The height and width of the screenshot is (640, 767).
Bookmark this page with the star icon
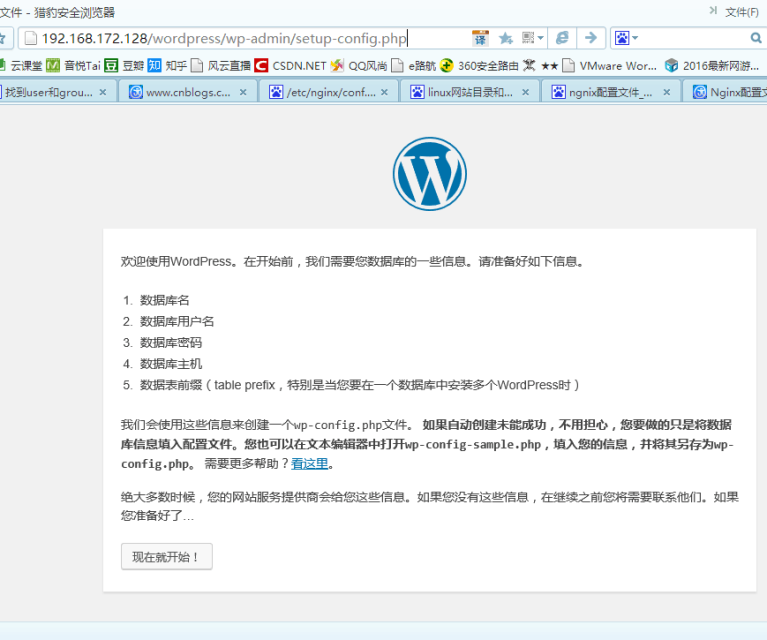(x=506, y=38)
